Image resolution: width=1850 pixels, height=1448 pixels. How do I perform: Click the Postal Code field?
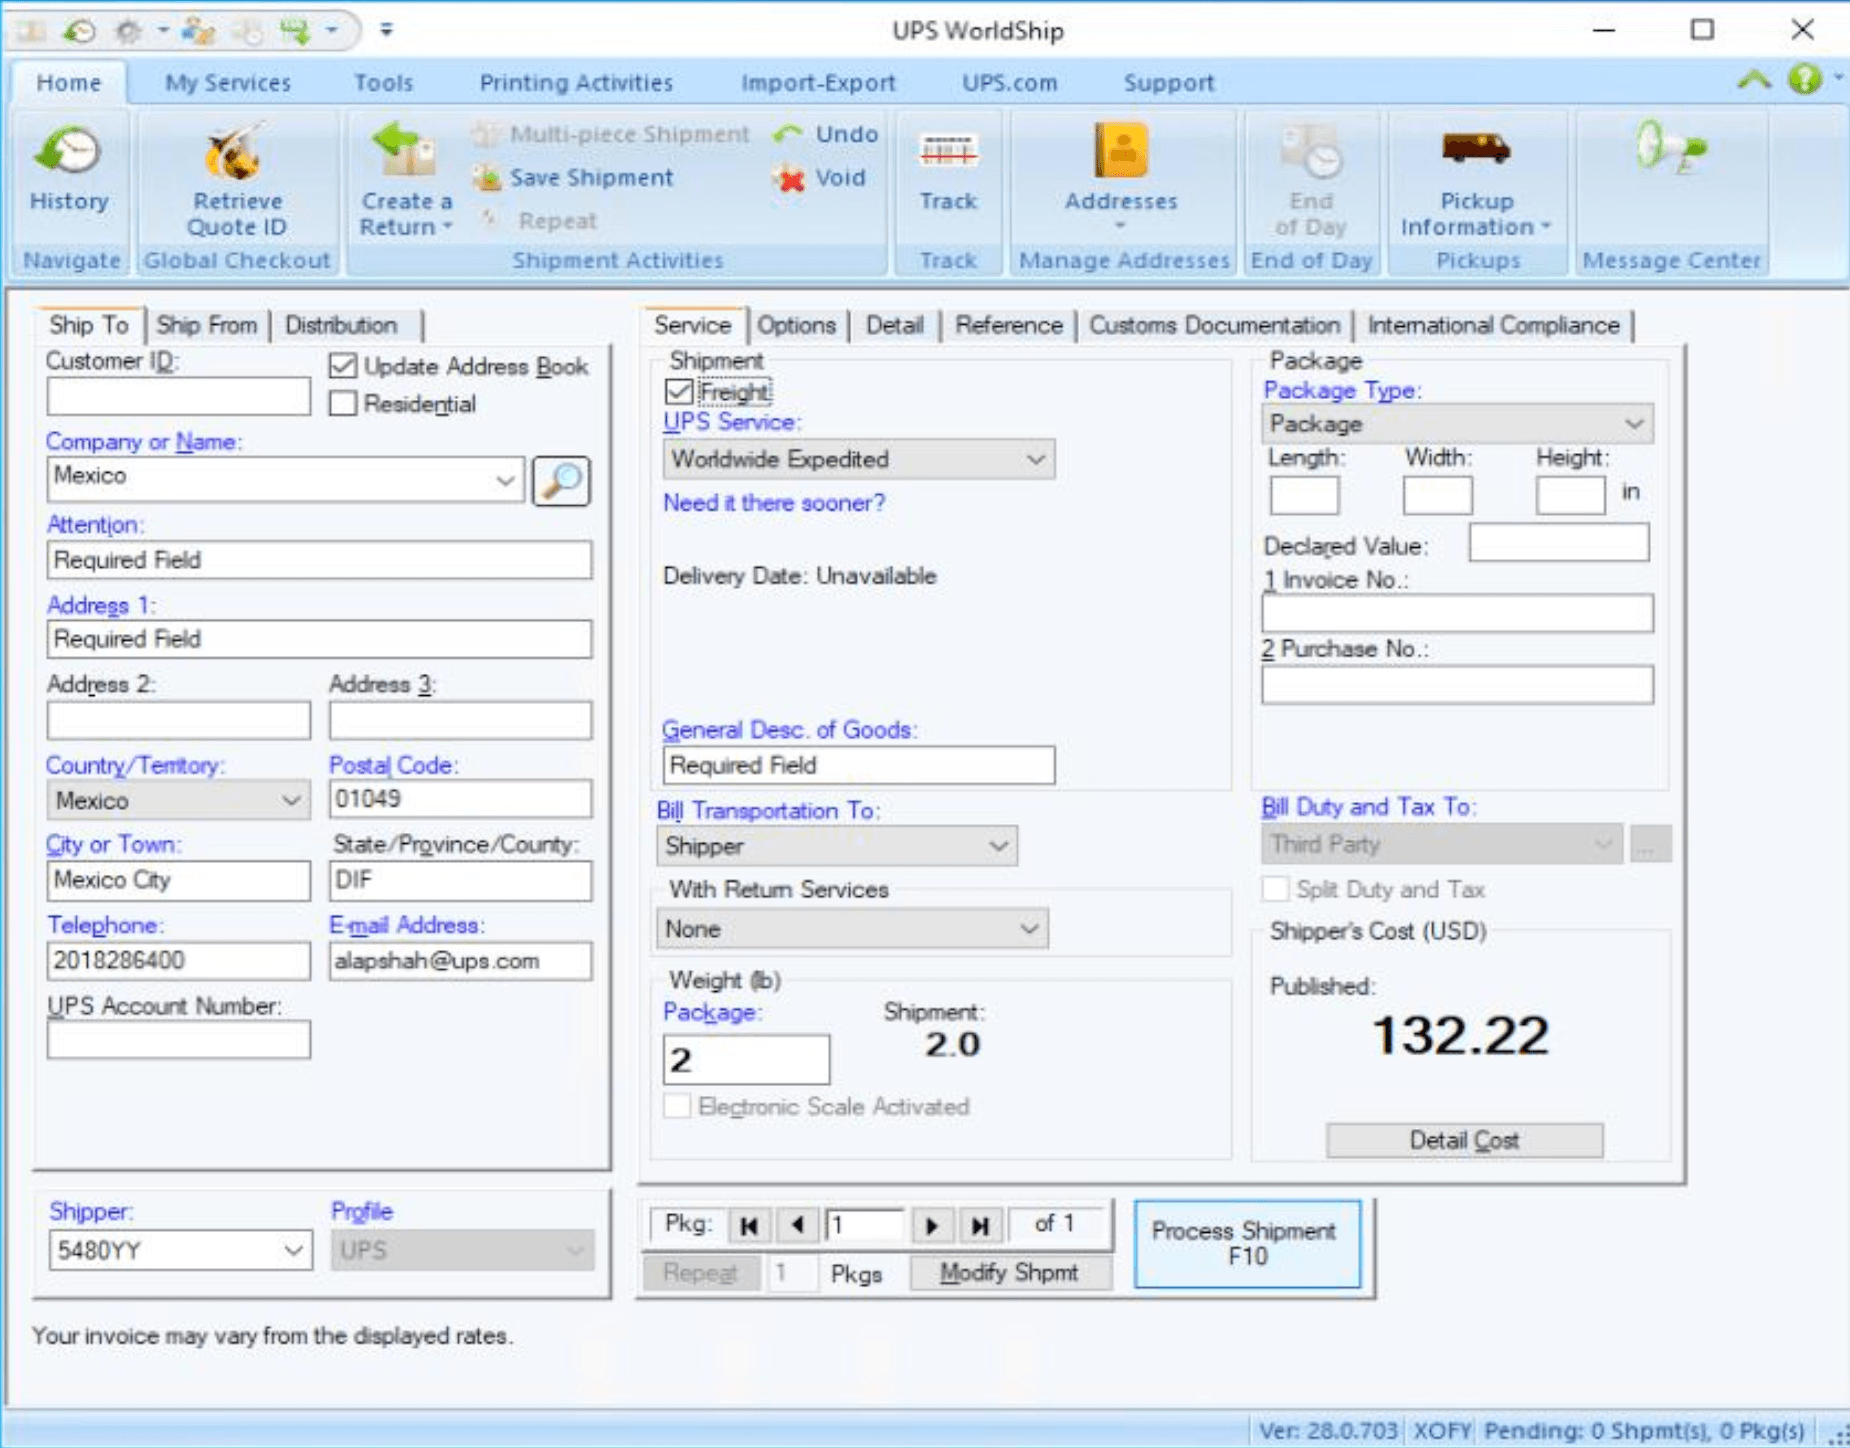tap(460, 799)
